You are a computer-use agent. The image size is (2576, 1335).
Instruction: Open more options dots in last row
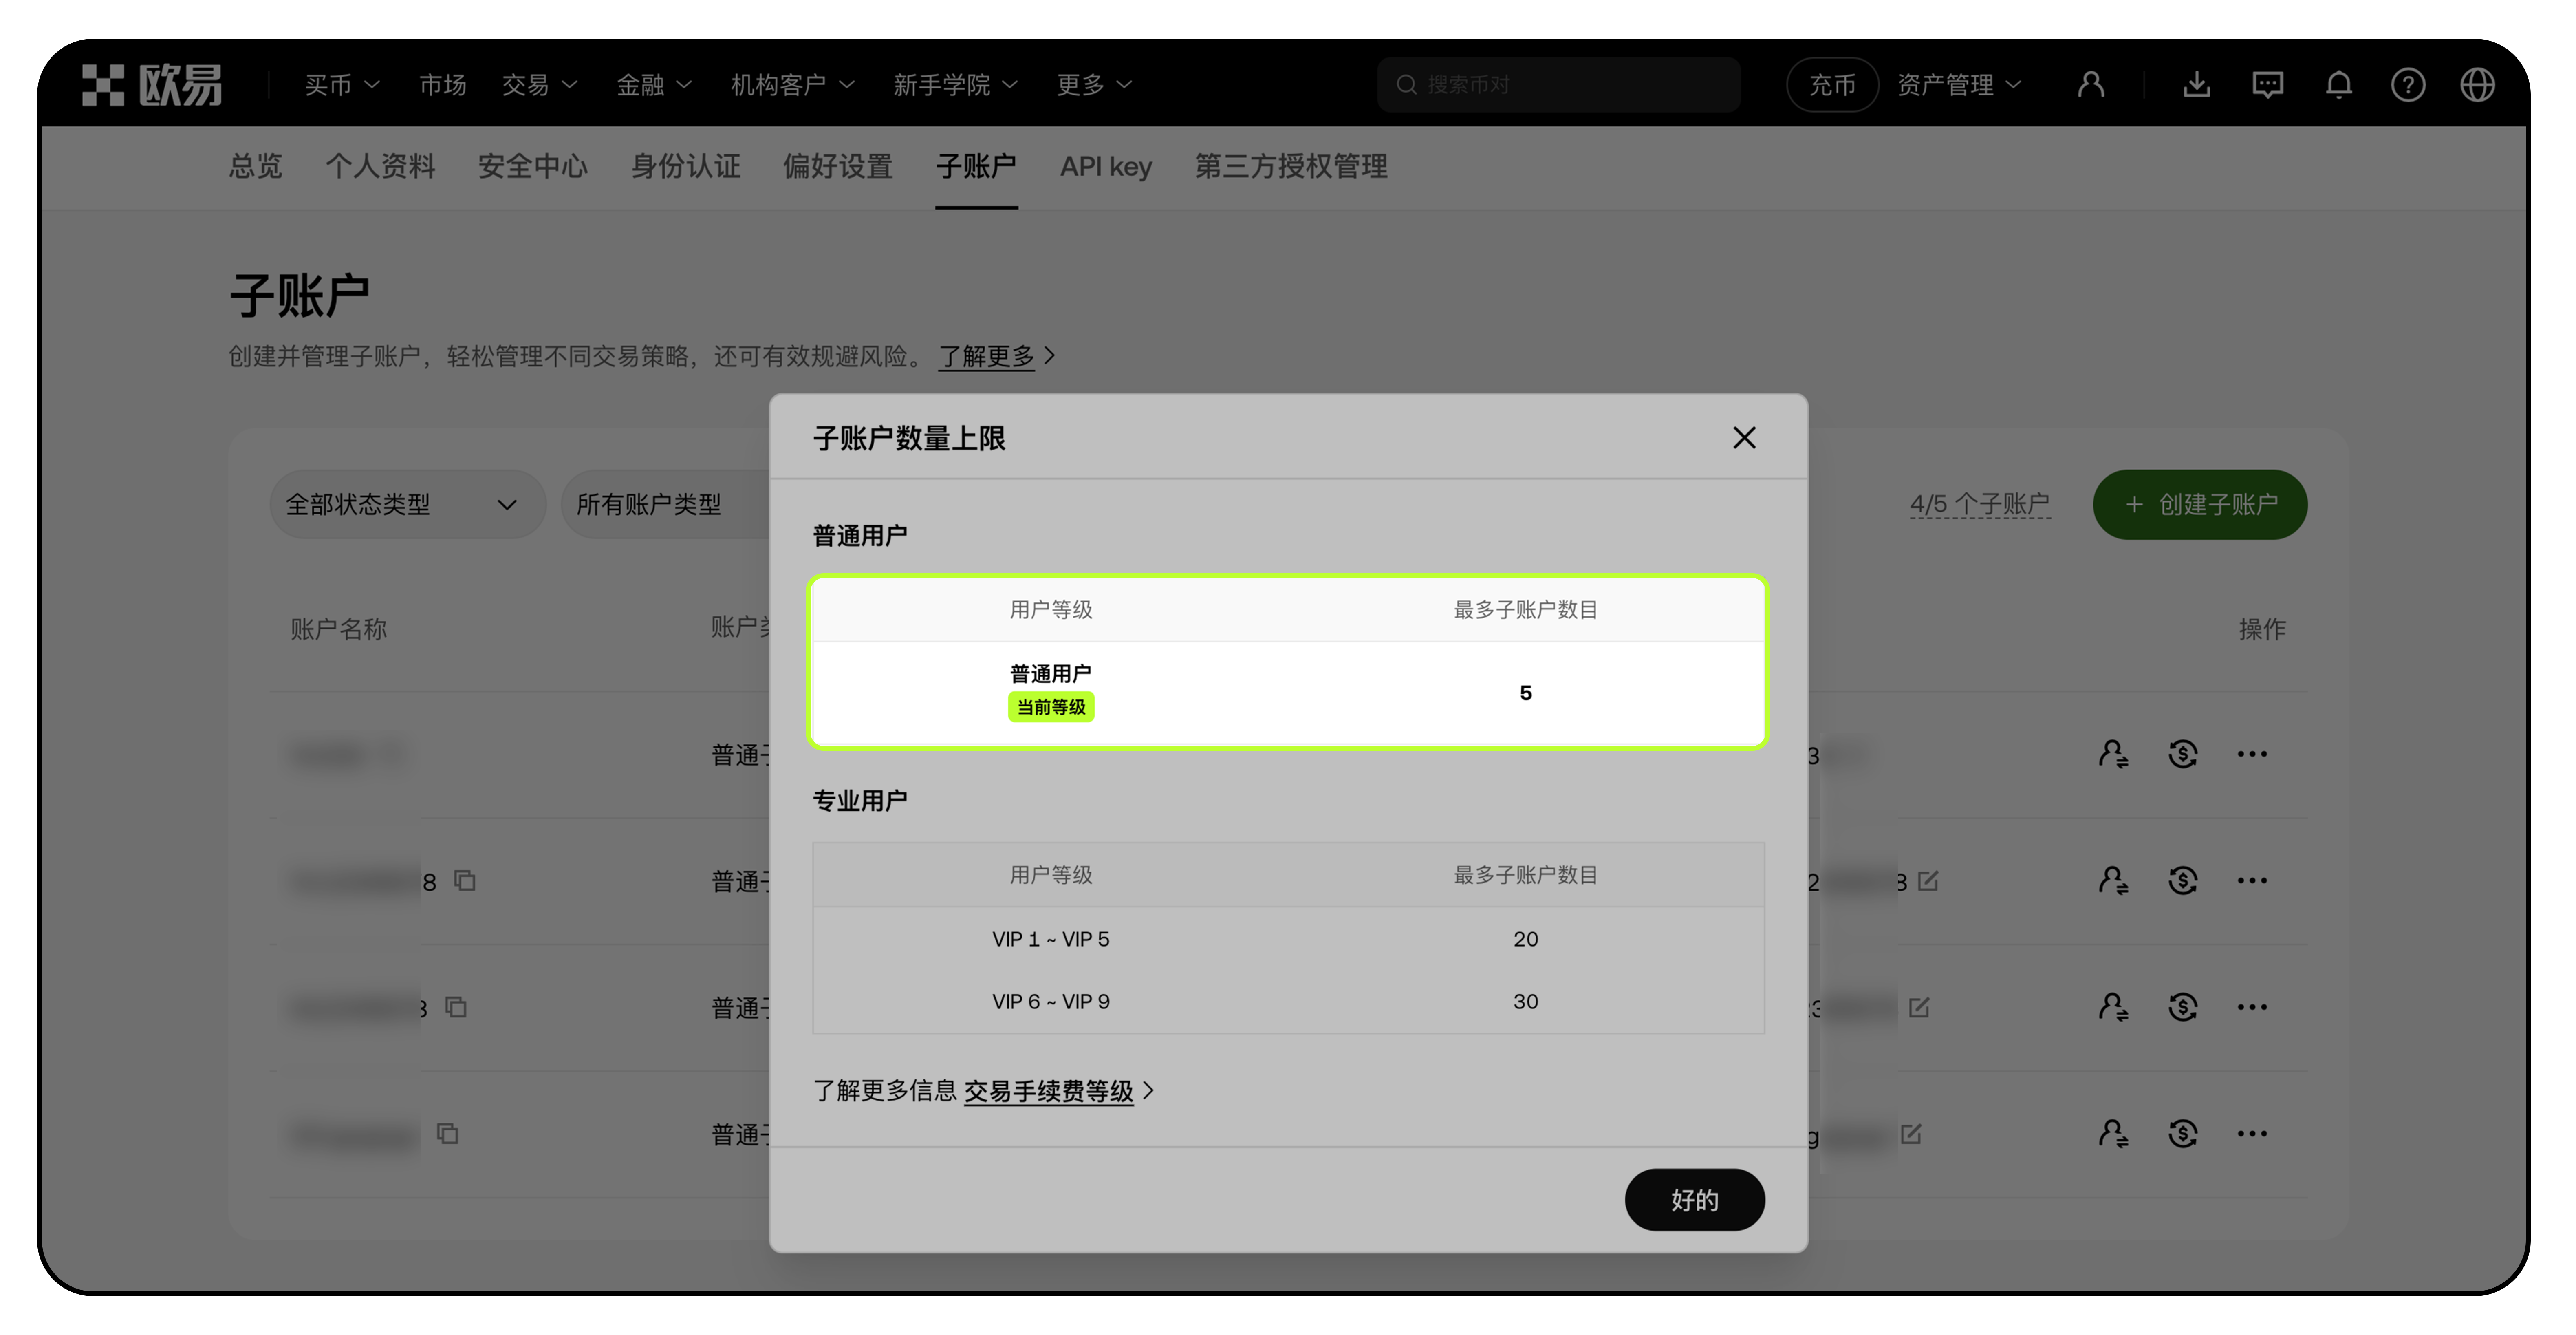(2252, 1133)
